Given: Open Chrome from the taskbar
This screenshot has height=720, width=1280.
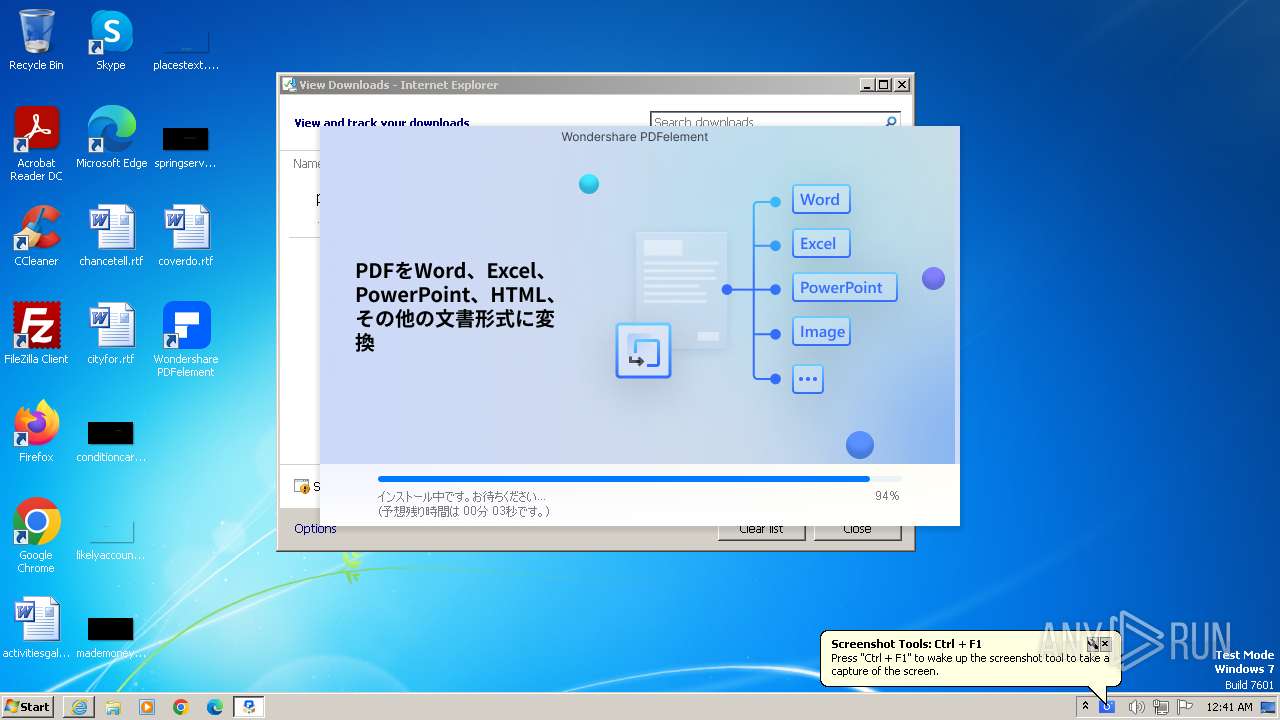Looking at the screenshot, I should pos(181,707).
